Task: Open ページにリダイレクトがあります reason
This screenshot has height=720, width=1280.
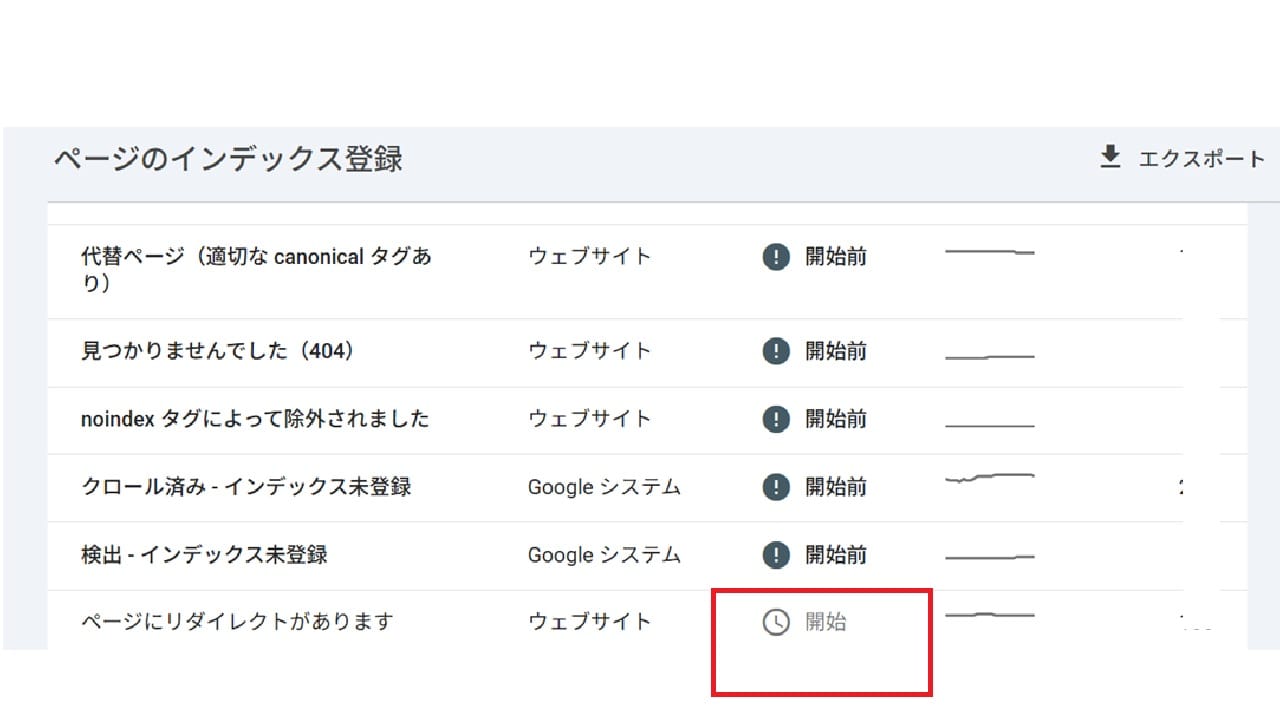Action: tap(237, 622)
